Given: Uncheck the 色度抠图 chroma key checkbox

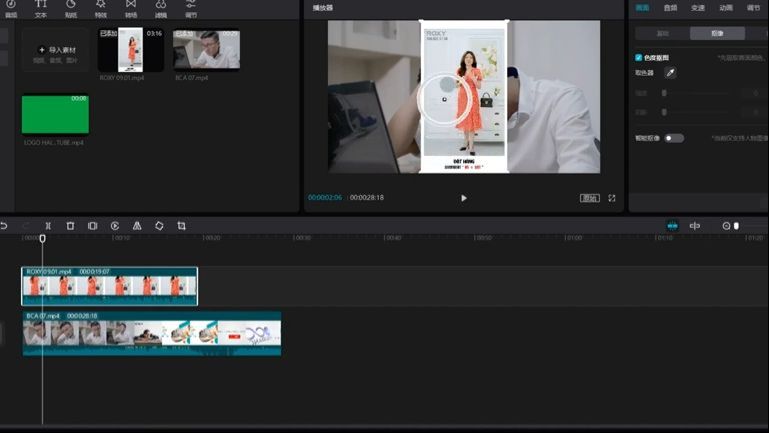Looking at the screenshot, I should coord(639,58).
